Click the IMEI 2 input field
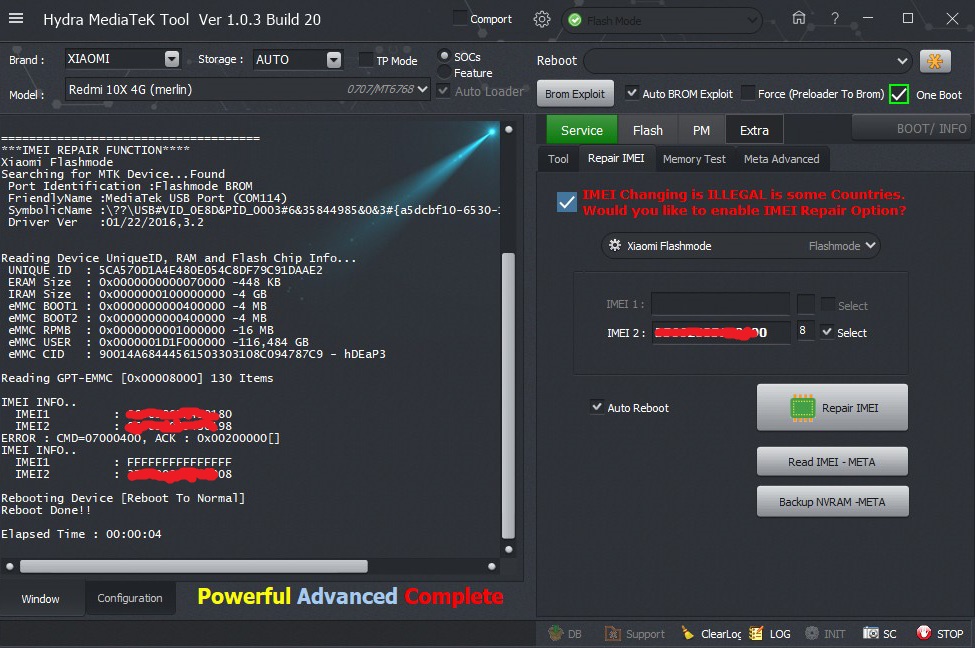Screen dimensions: 975x648 coord(720,332)
